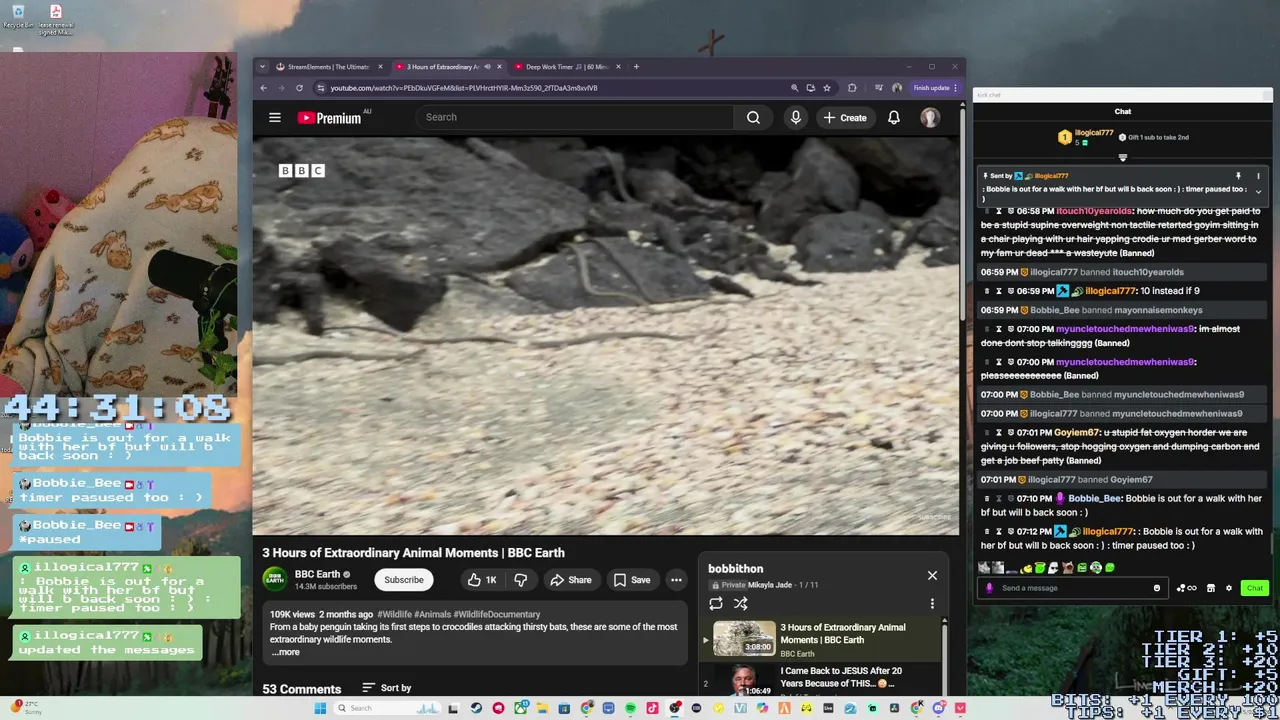The image size is (1280, 720).
Task: Open the Sort by comments dropdown
Action: pyautogui.click(x=386, y=688)
